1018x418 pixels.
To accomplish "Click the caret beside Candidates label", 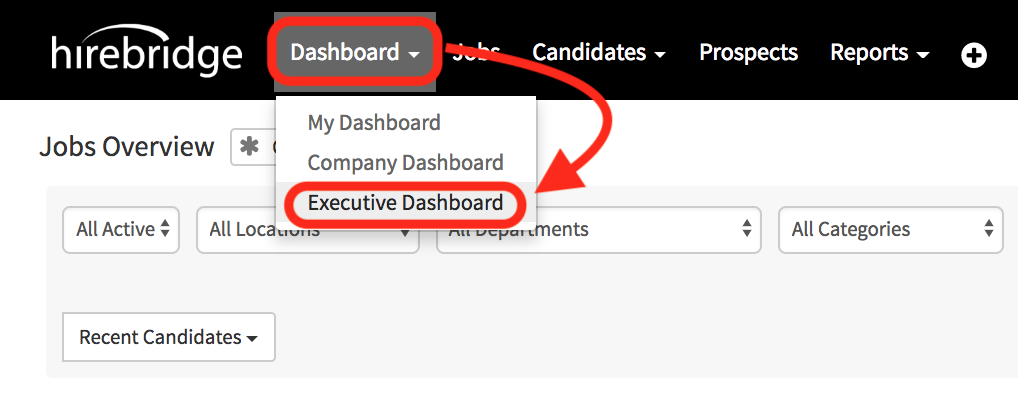I will pyautogui.click(x=660, y=56).
